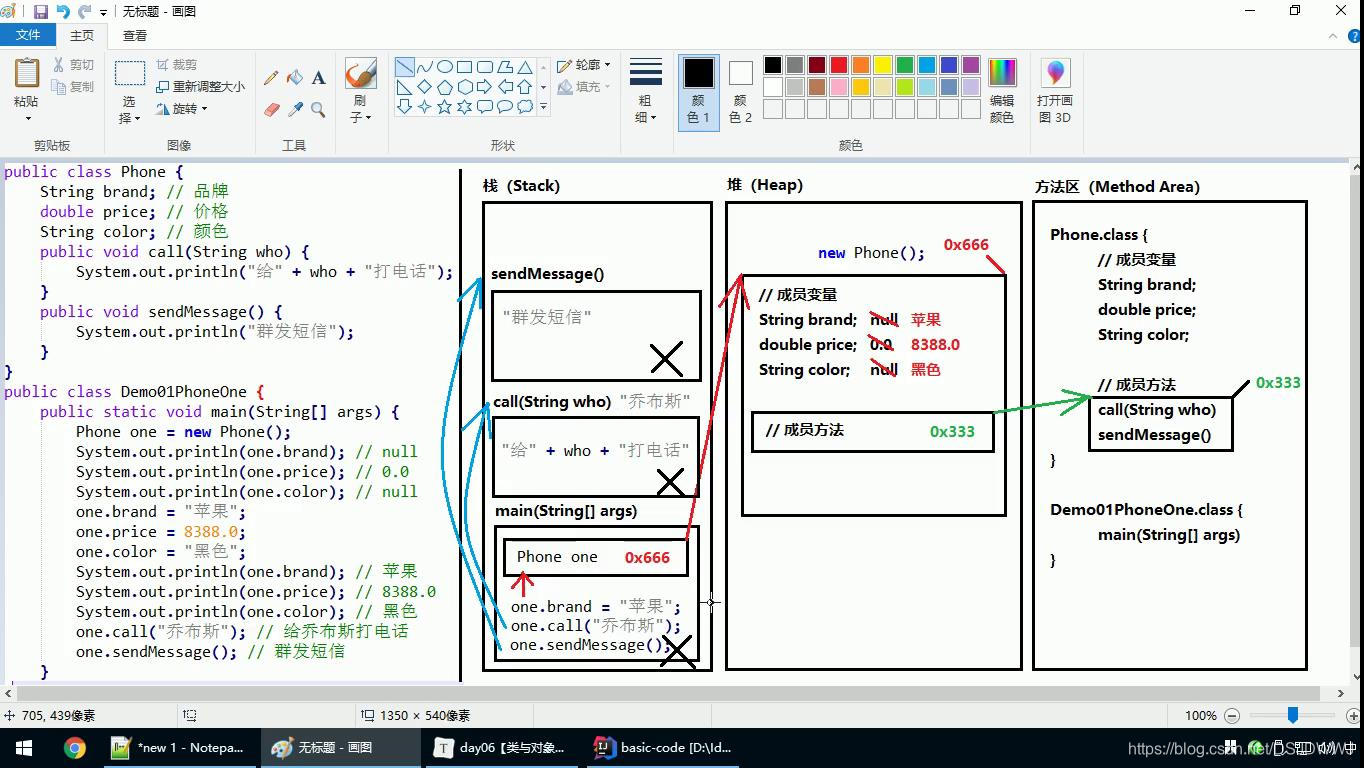
Task: Open the customize quick access toolbar arrow
Action: pos(104,12)
